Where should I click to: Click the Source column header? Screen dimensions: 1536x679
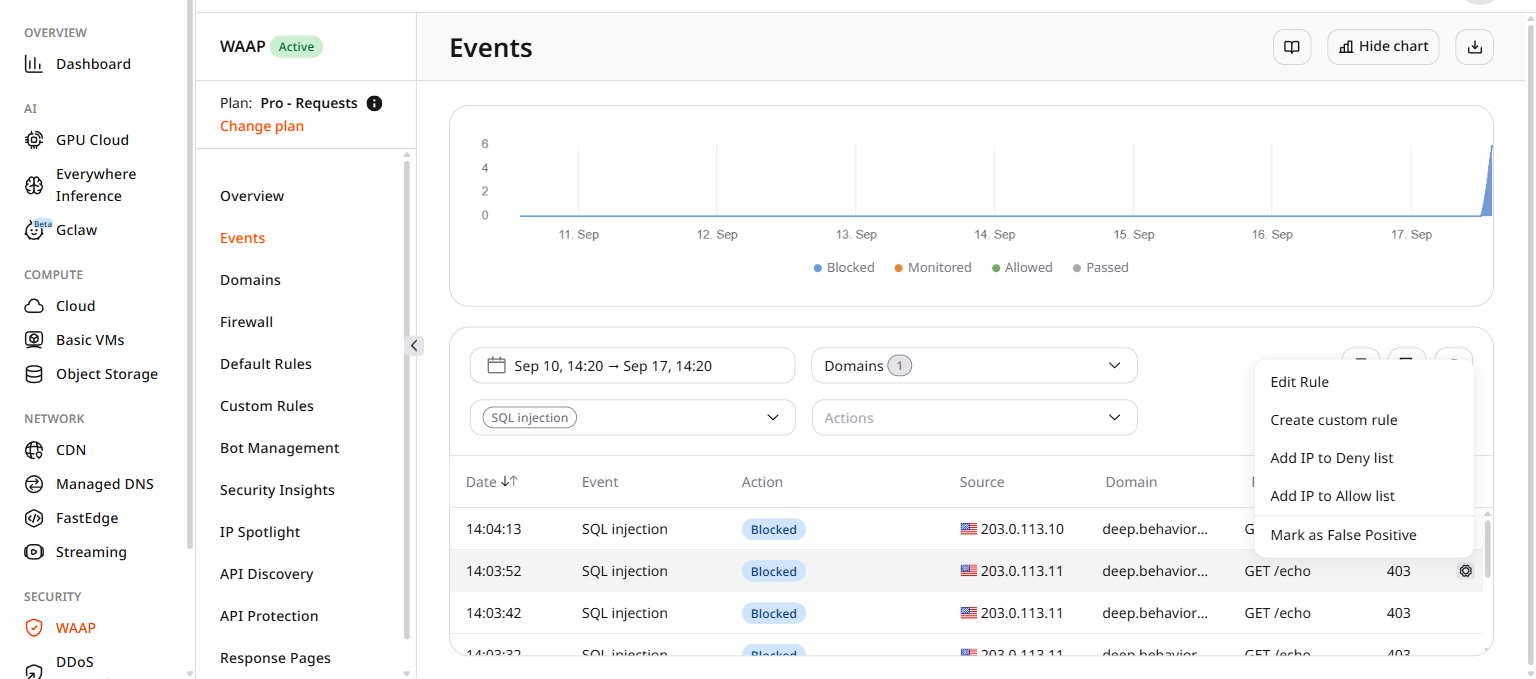982,482
